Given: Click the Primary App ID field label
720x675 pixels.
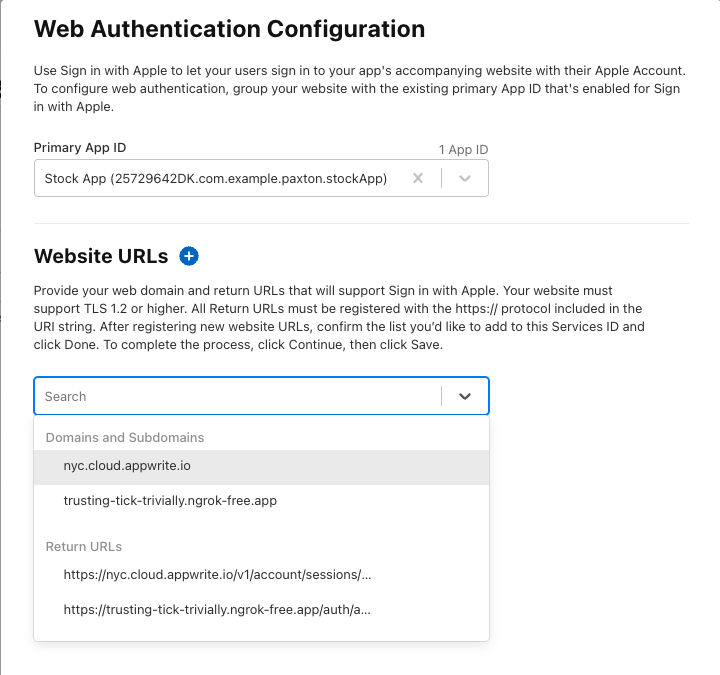Looking at the screenshot, I should click(x=80, y=148).
